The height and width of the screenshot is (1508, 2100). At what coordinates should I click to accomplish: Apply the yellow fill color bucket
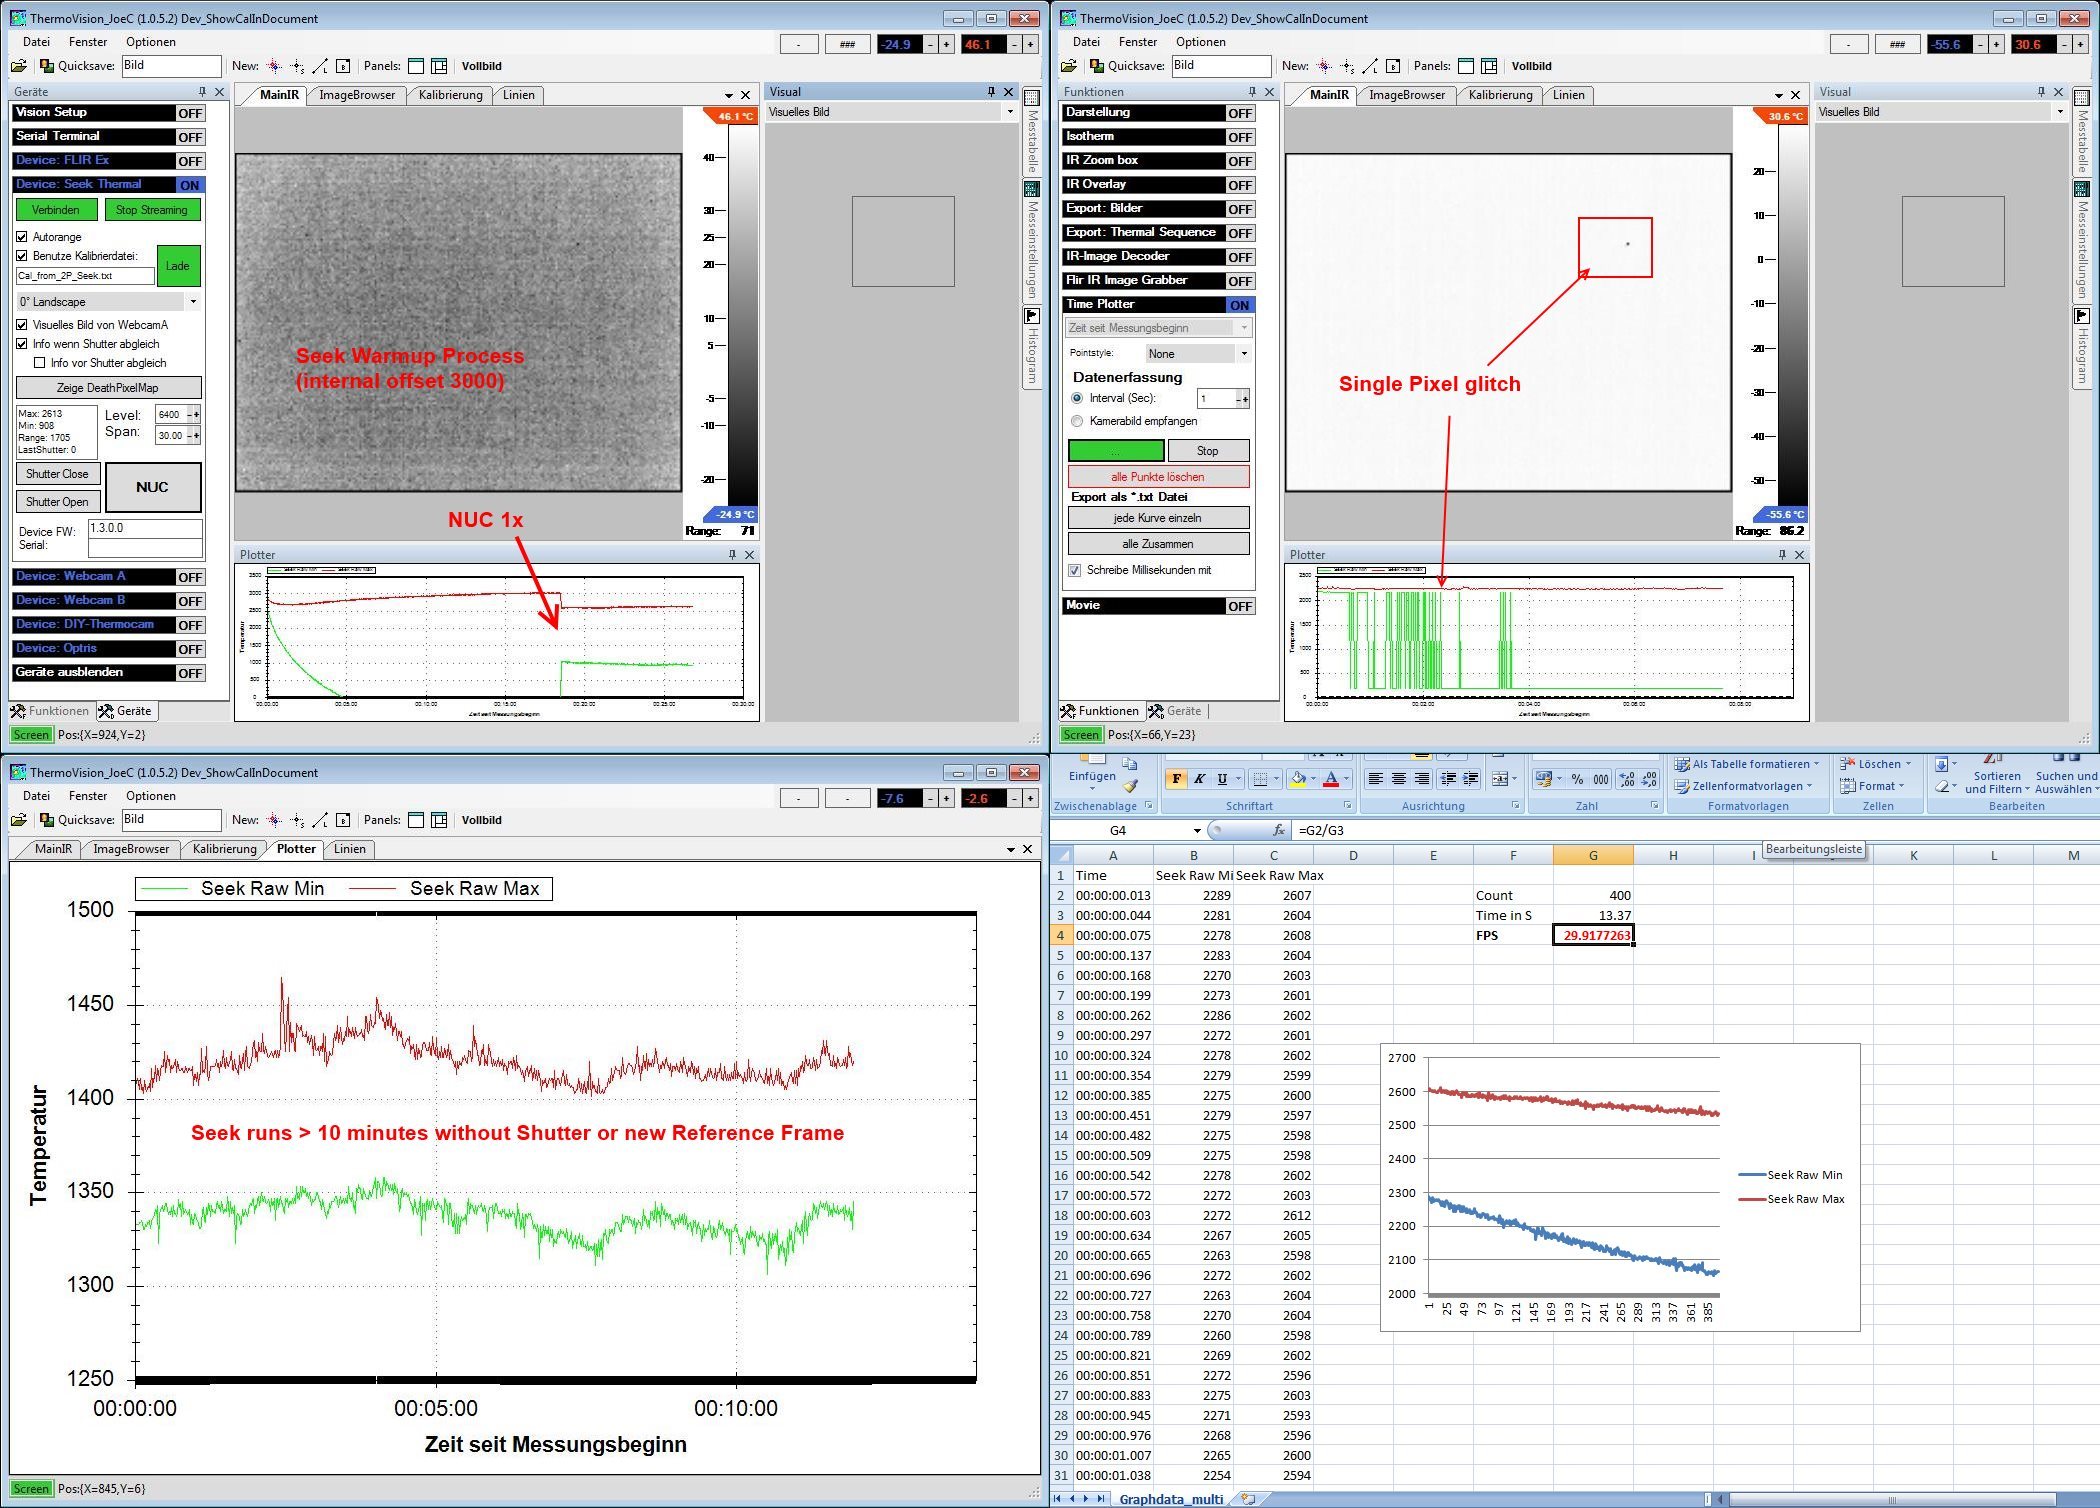[x=1297, y=779]
